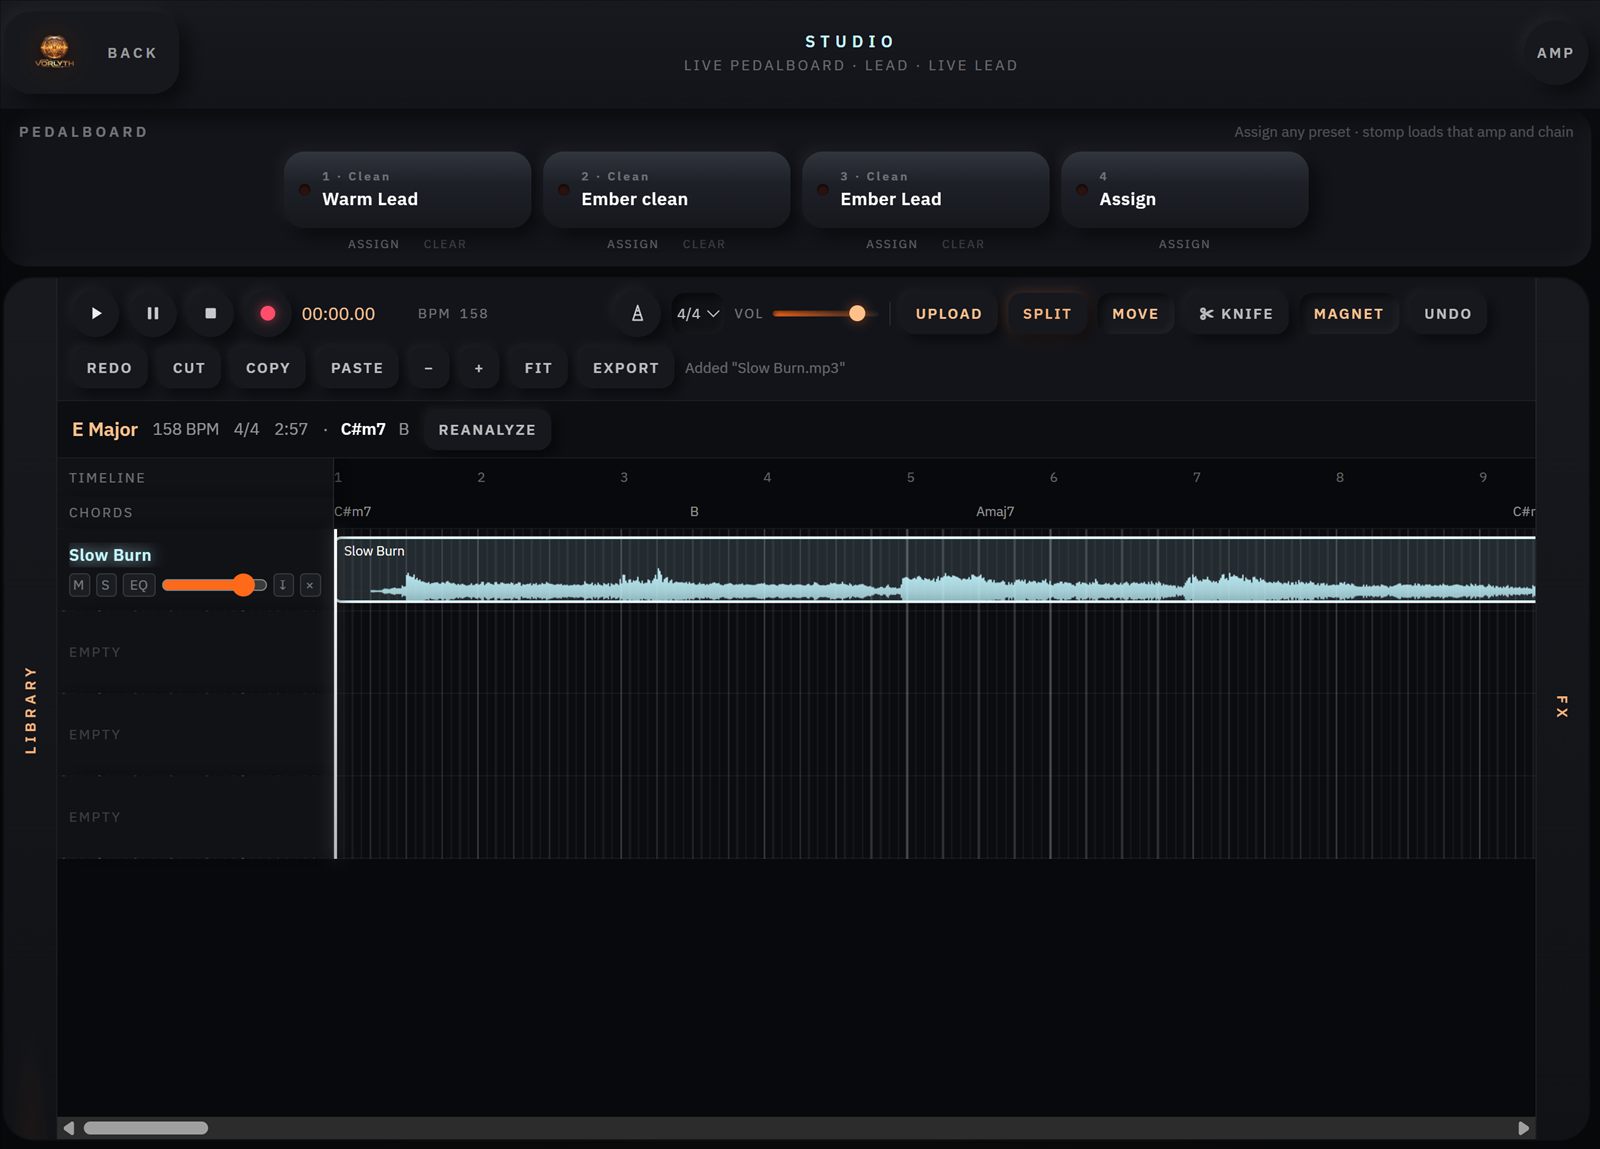The width and height of the screenshot is (1600, 1149).
Task: Toggle the metronome icon
Action: (x=637, y=313)
